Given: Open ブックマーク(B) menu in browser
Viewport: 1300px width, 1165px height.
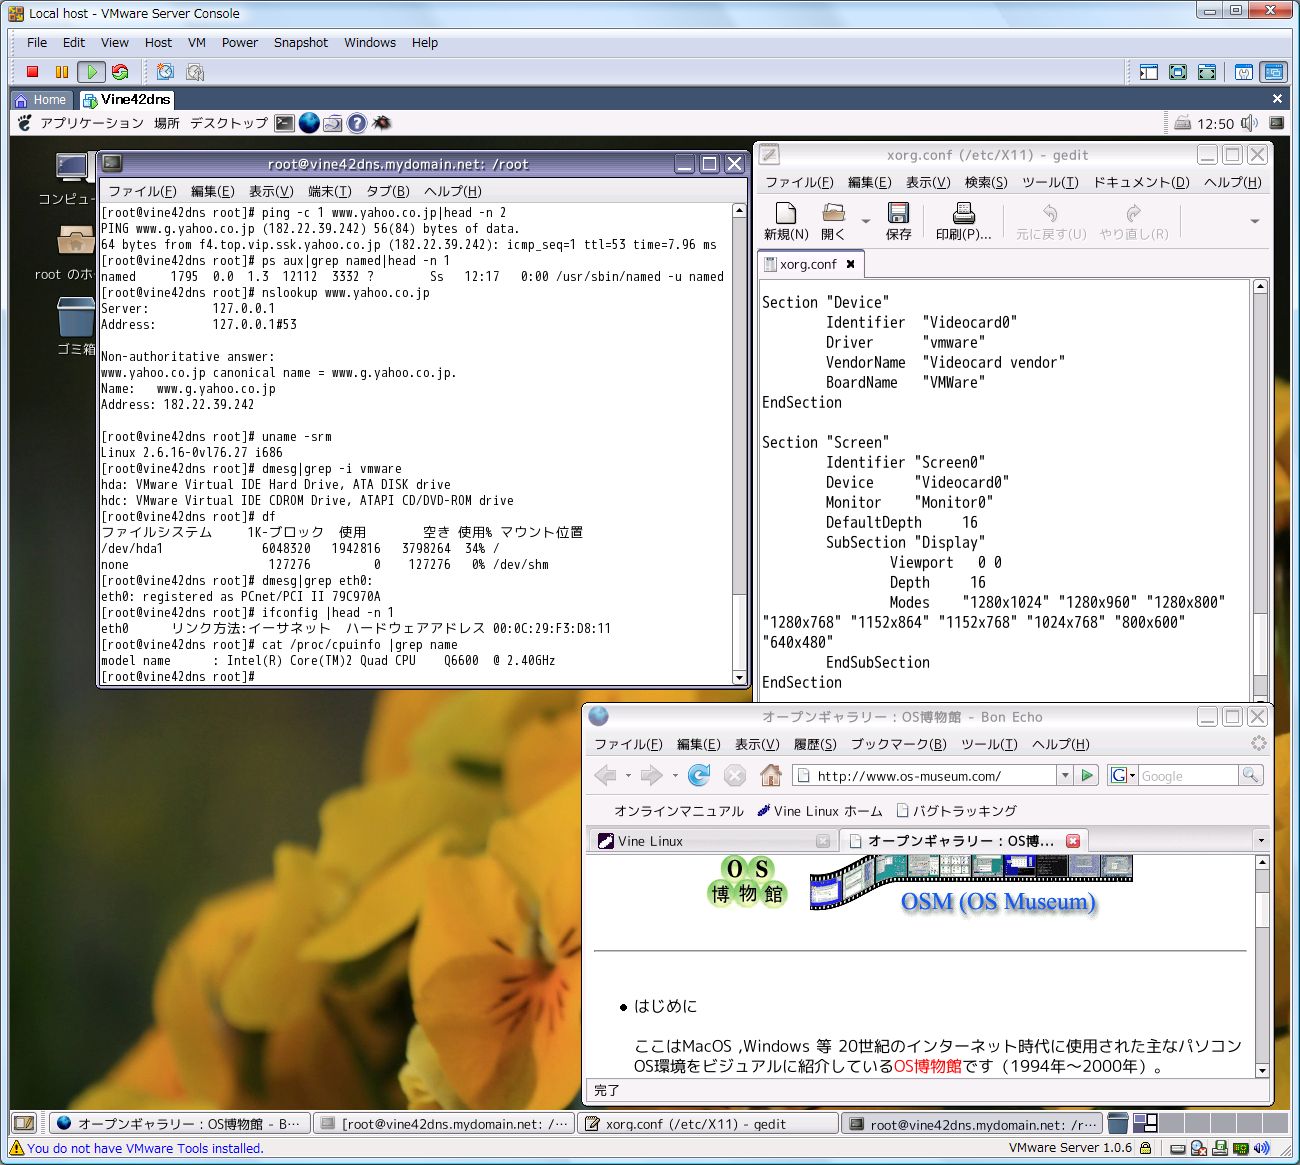Looking at the screenshot, I should [898, 744].
